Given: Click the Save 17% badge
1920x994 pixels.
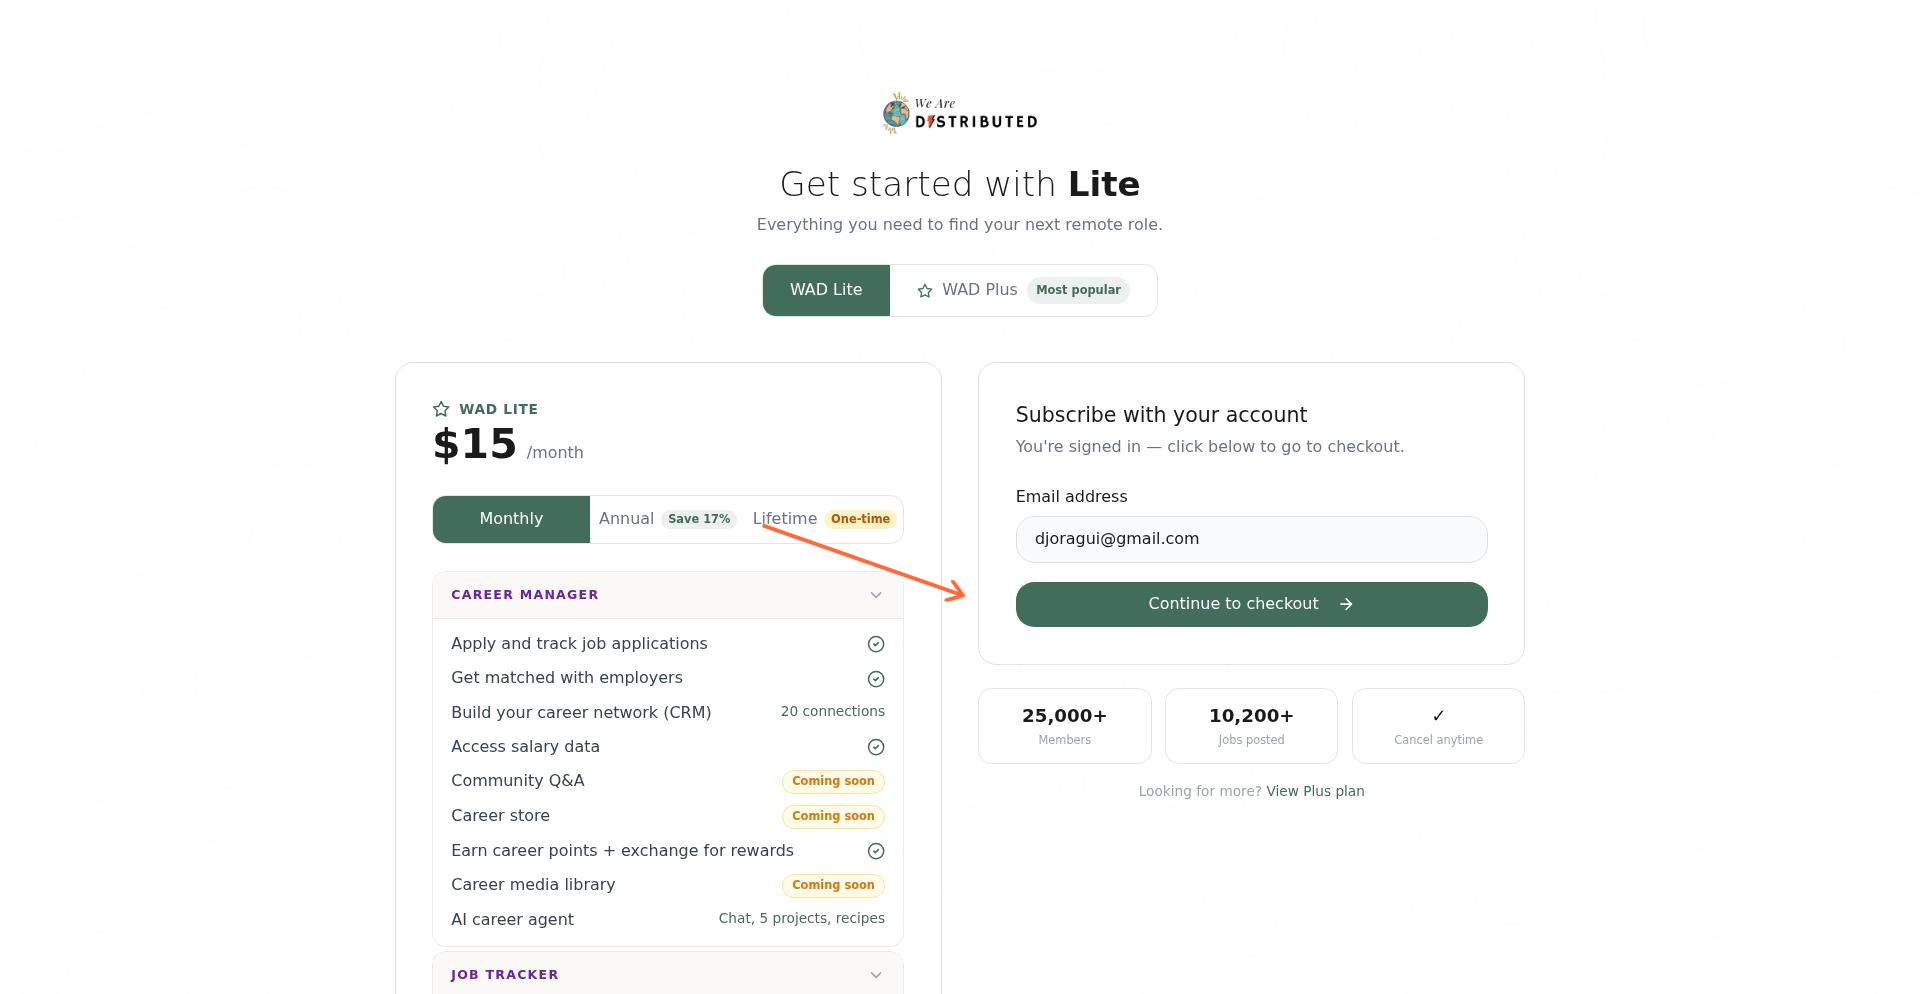Looking at the screenshot, I should [x=699, y=519].
